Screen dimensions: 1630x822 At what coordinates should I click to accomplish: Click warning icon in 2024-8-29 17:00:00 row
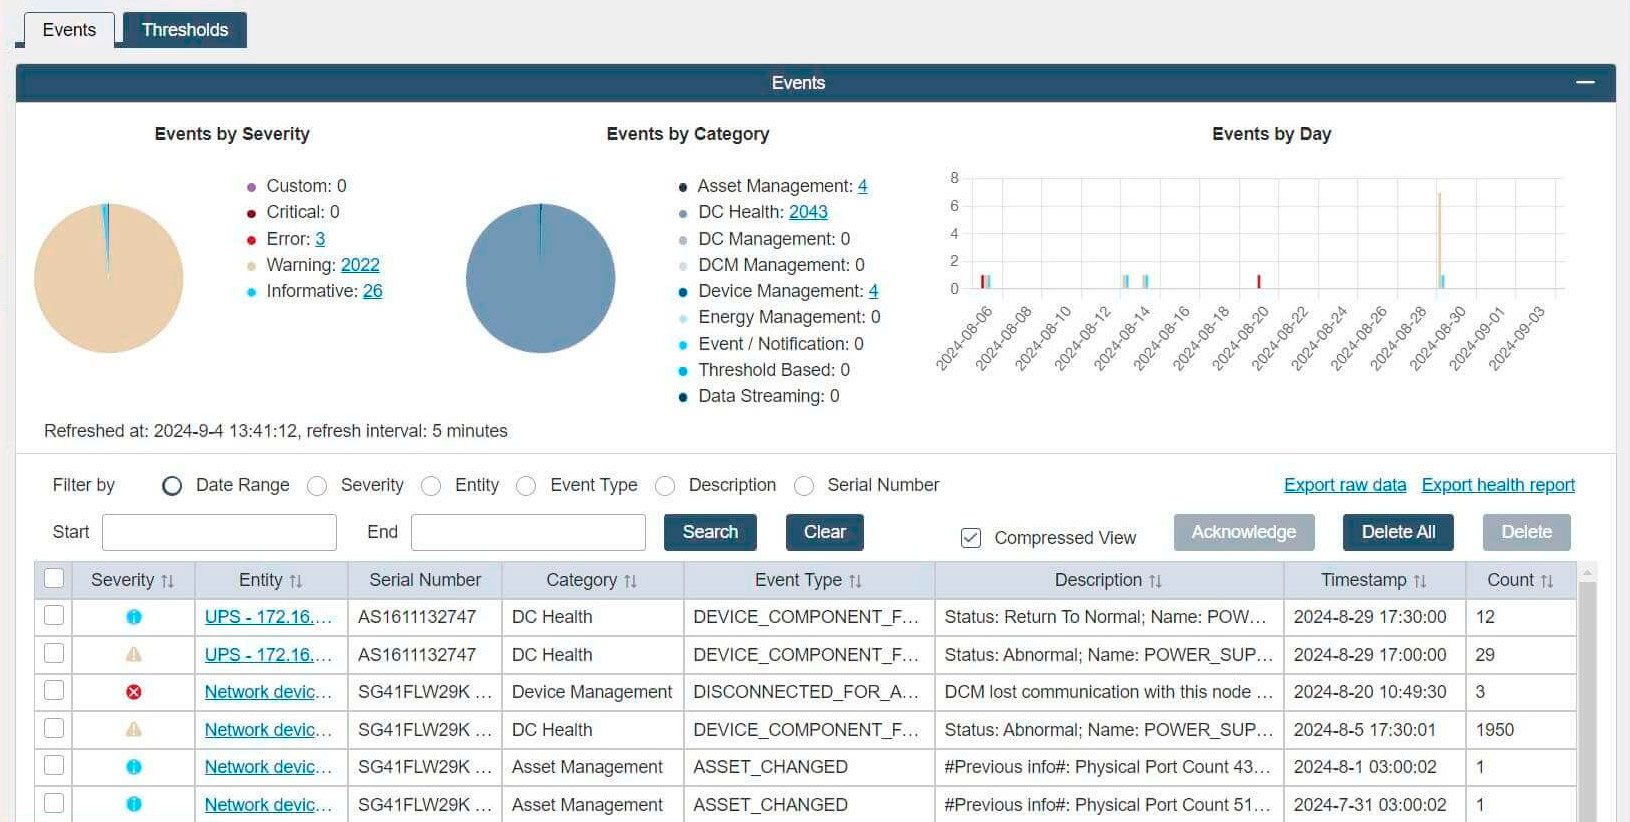coord(134,654)
